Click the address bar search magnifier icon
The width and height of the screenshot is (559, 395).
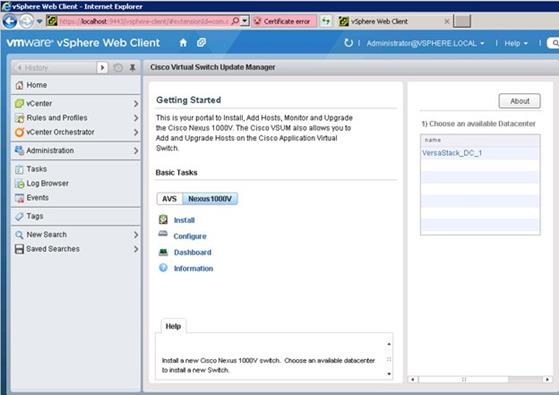coord(235,21)
